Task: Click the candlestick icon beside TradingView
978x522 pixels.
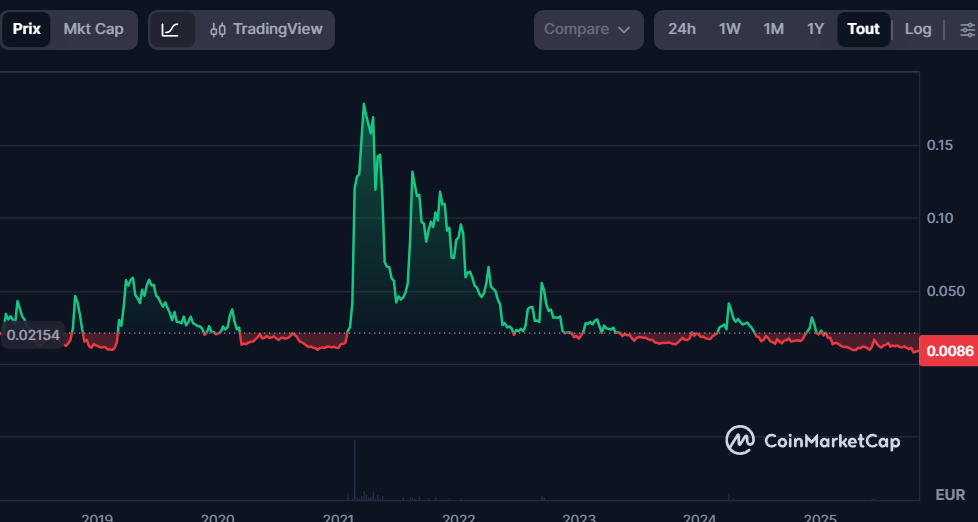Action: coord(218,30)
